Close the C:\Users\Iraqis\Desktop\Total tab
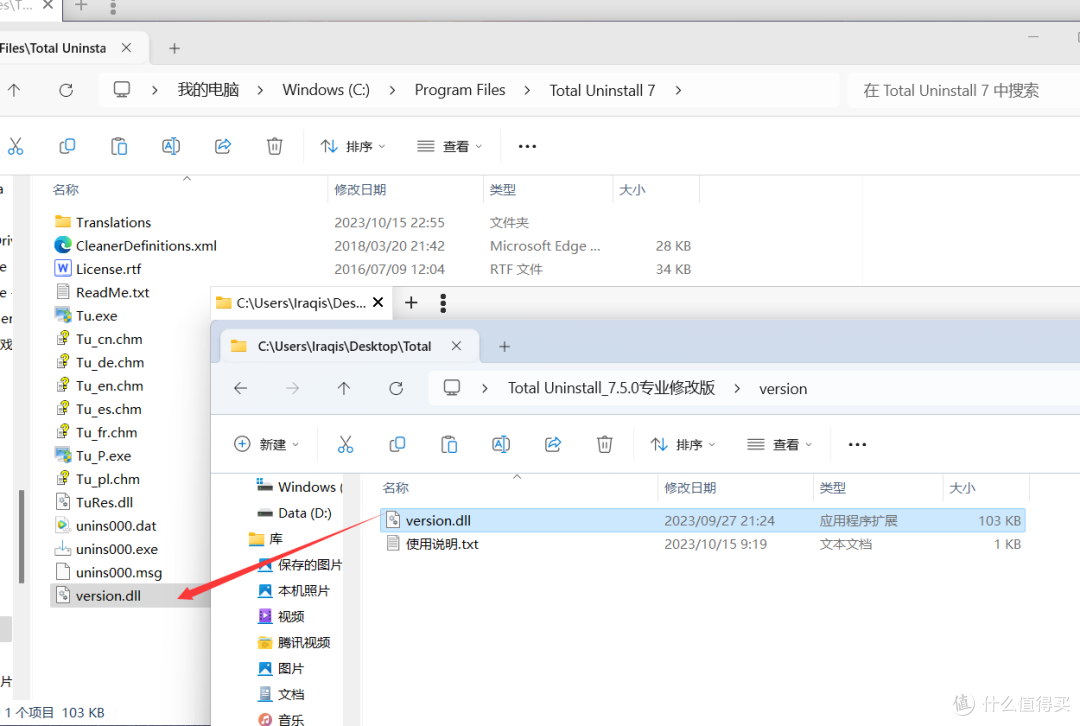Image resolution: width=1080 pixels, height=726 pixels. click(x=456, y=346)
